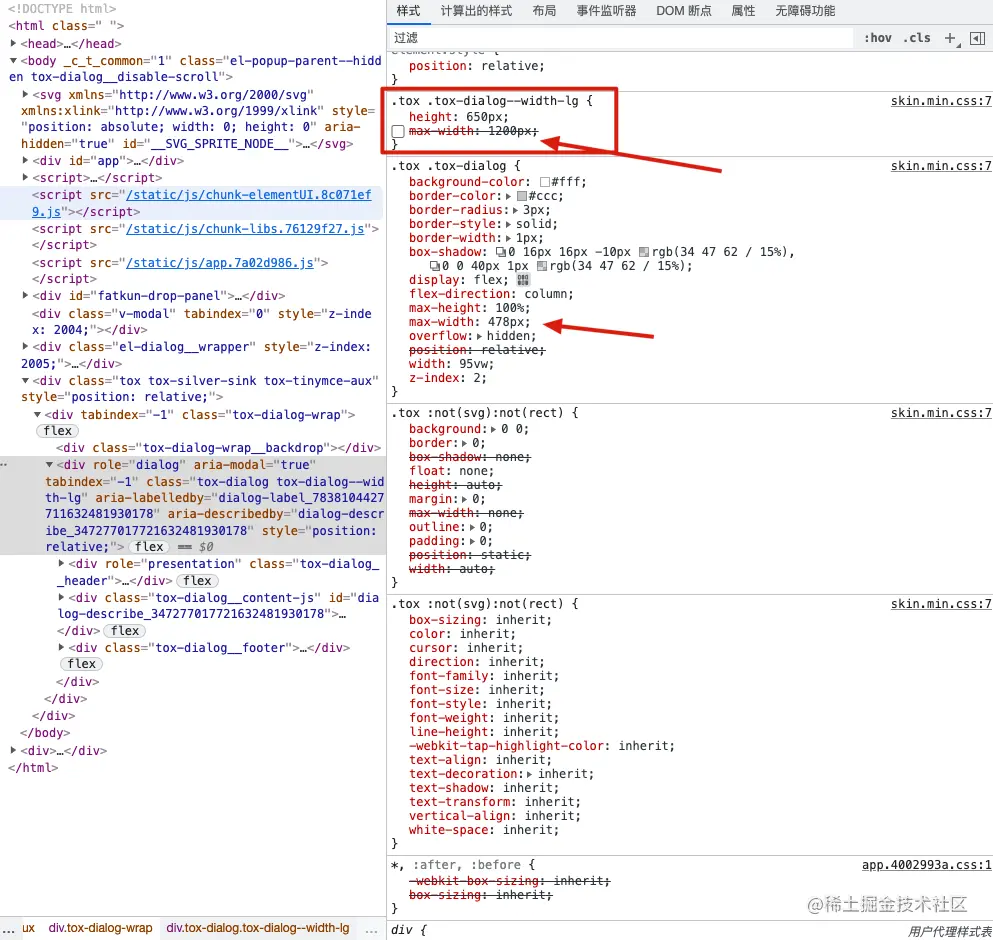
Task: Switch to the 事件监听器 tab
Action: (x=606, y=11)
